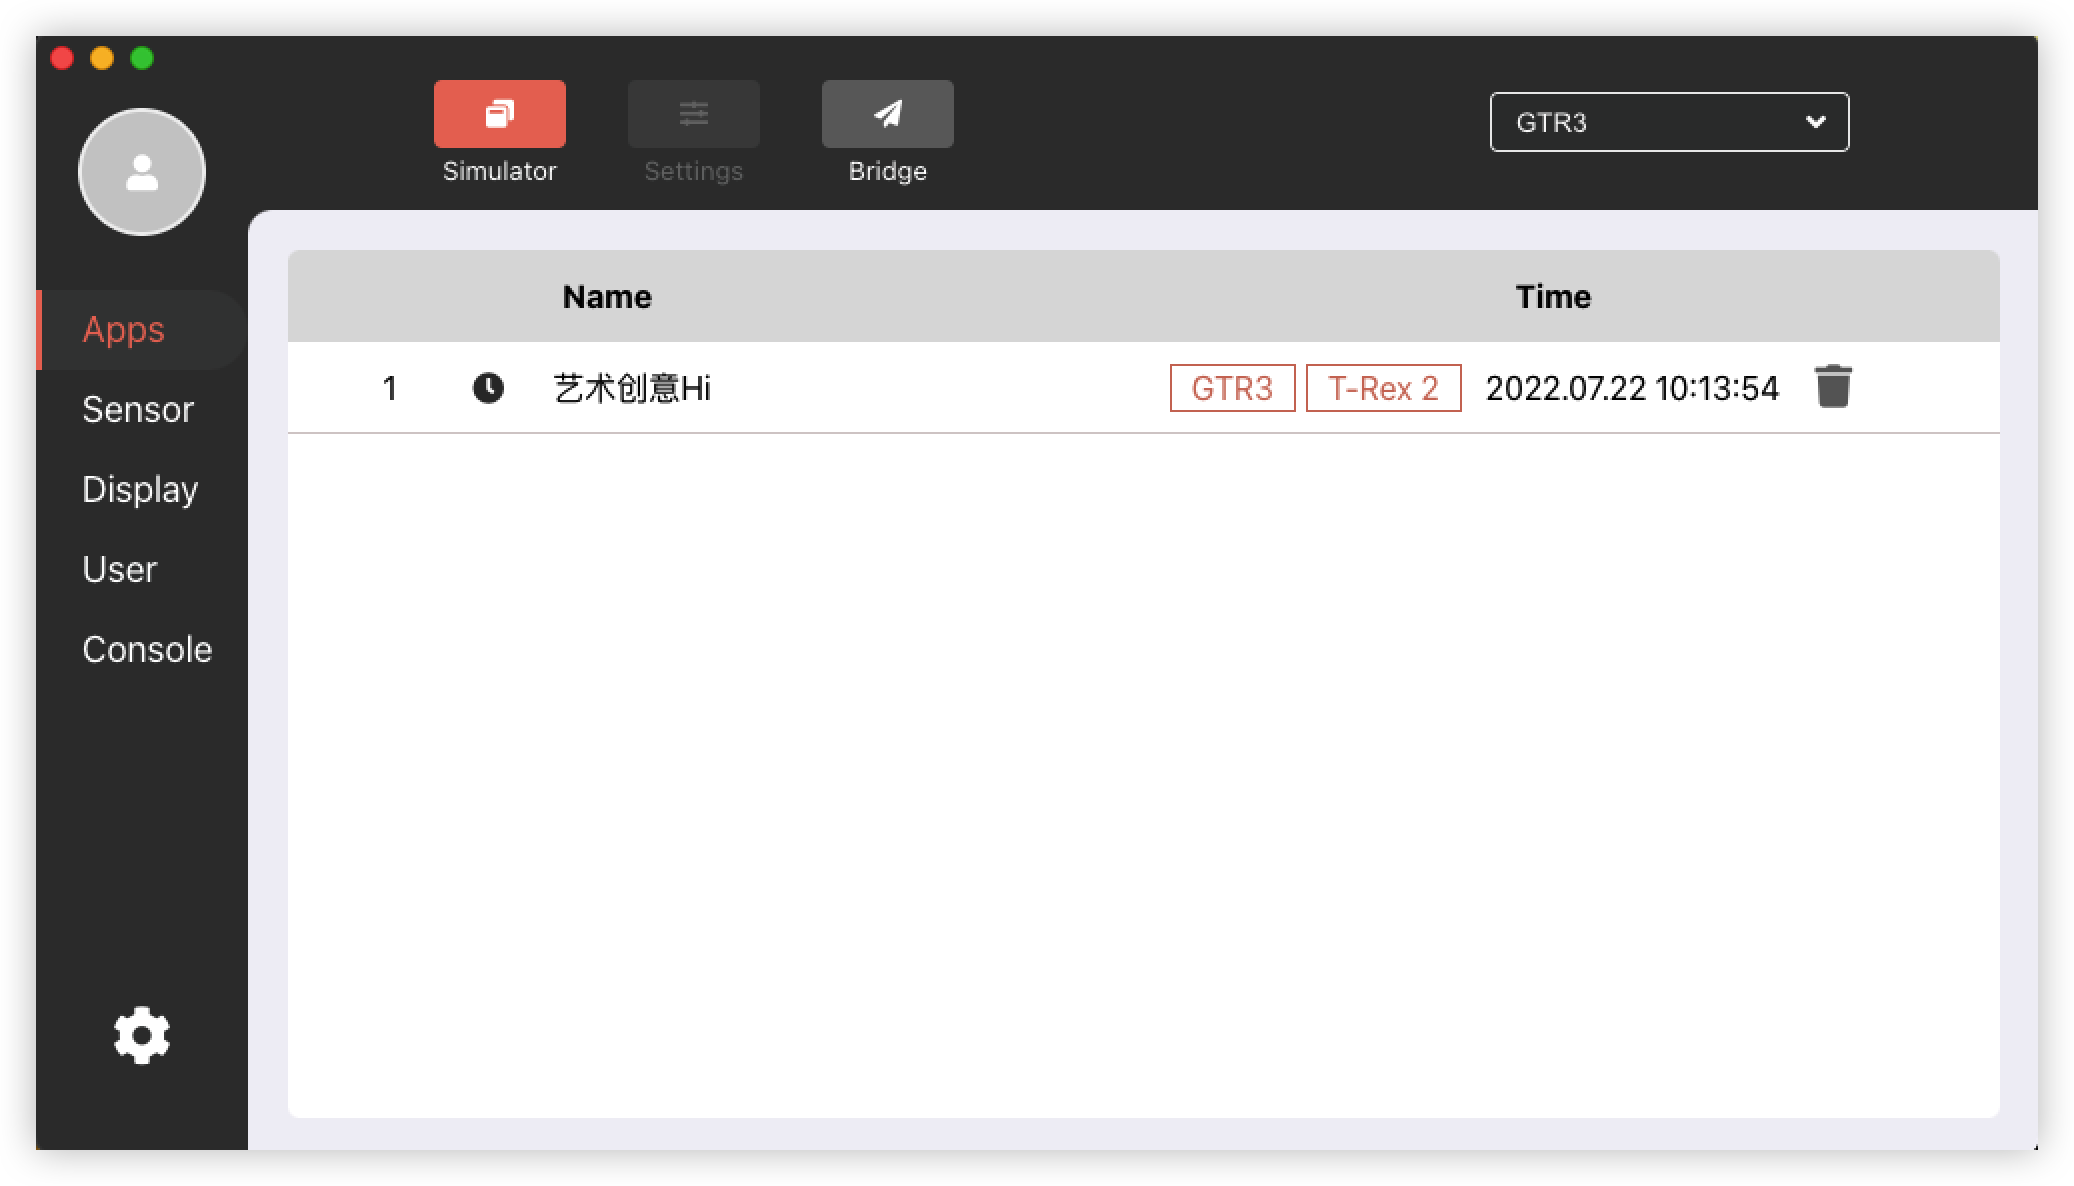Switch to the Sensor section

click(137, 409)
